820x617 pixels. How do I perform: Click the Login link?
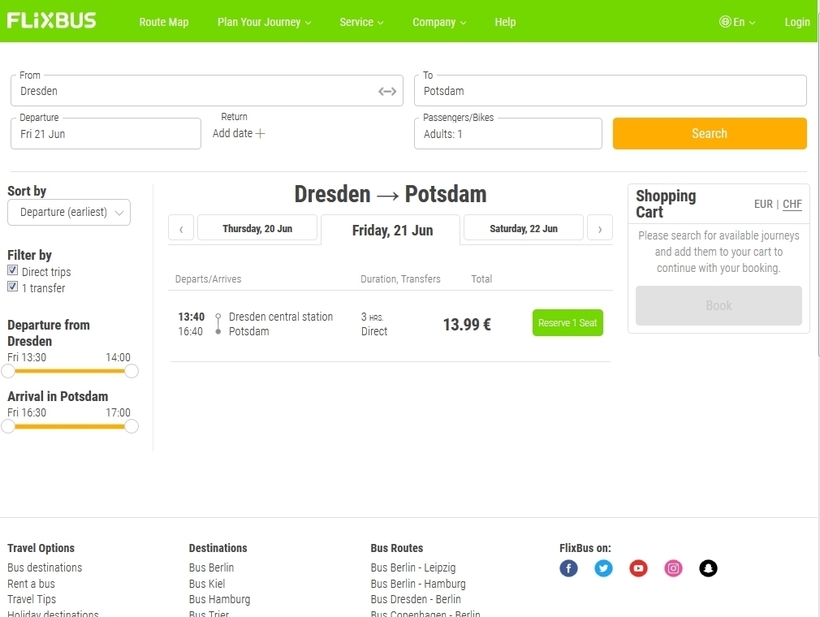click(797, 22)
